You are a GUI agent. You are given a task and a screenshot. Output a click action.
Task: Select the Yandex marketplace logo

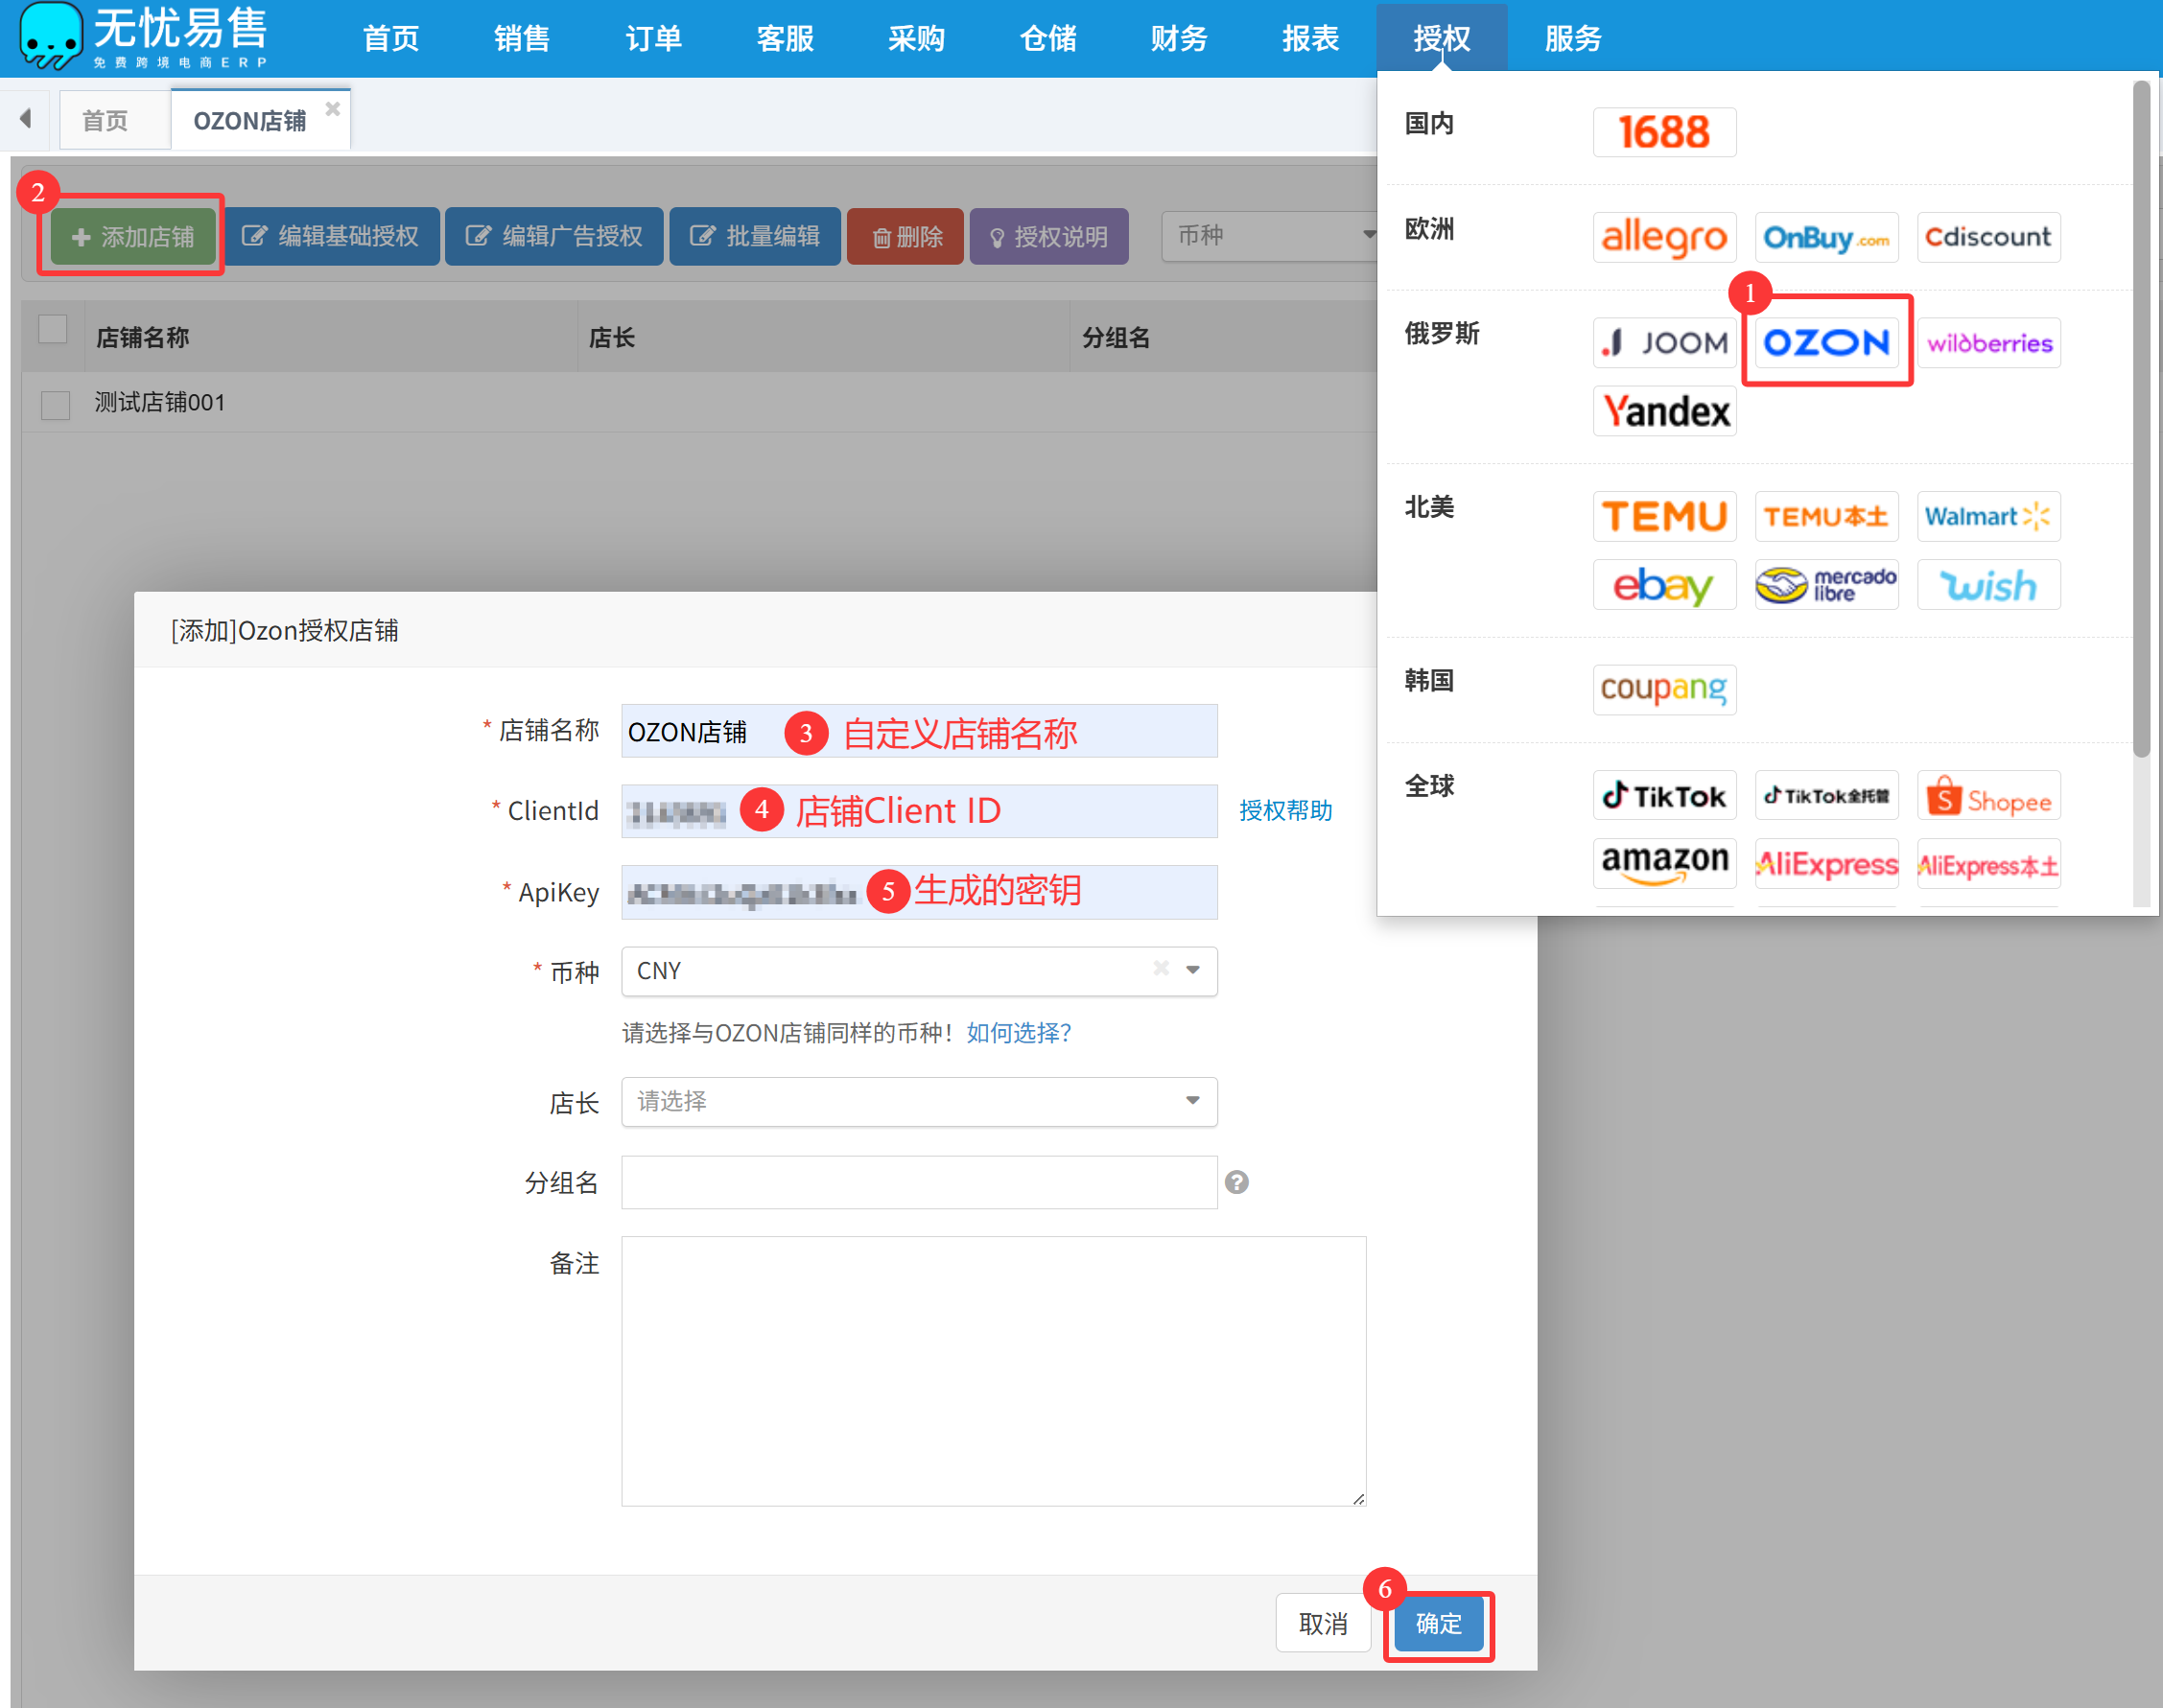pos(1664,411)
